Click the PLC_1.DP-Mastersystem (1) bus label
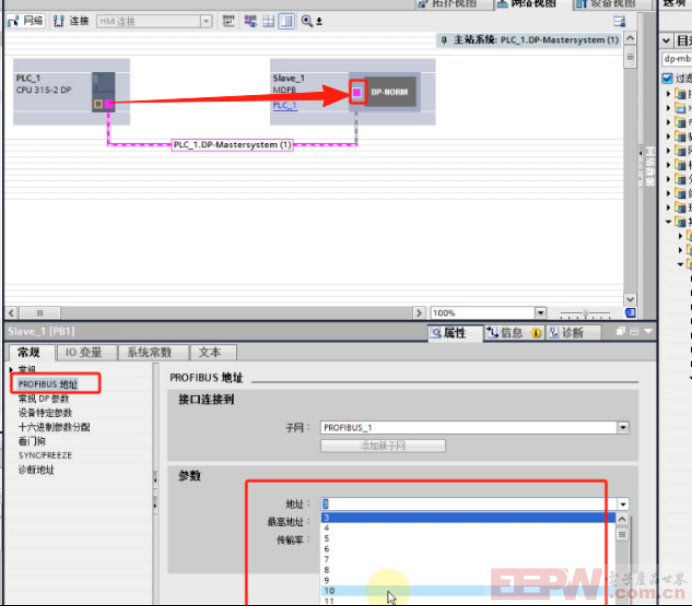Image resolution: width=692 pixels, height=606 pixels. (232, 145)
